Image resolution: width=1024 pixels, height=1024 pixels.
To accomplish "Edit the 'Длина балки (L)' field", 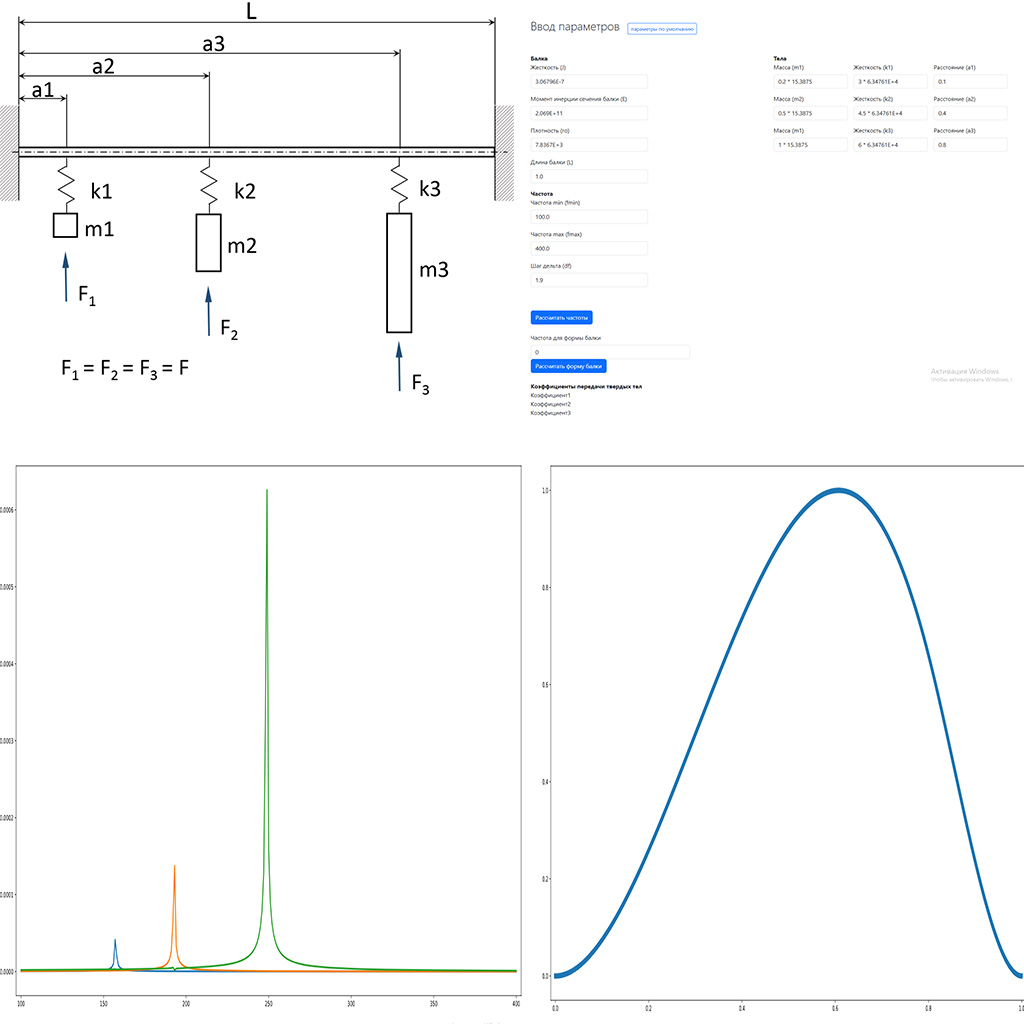I will coord(589,177).
